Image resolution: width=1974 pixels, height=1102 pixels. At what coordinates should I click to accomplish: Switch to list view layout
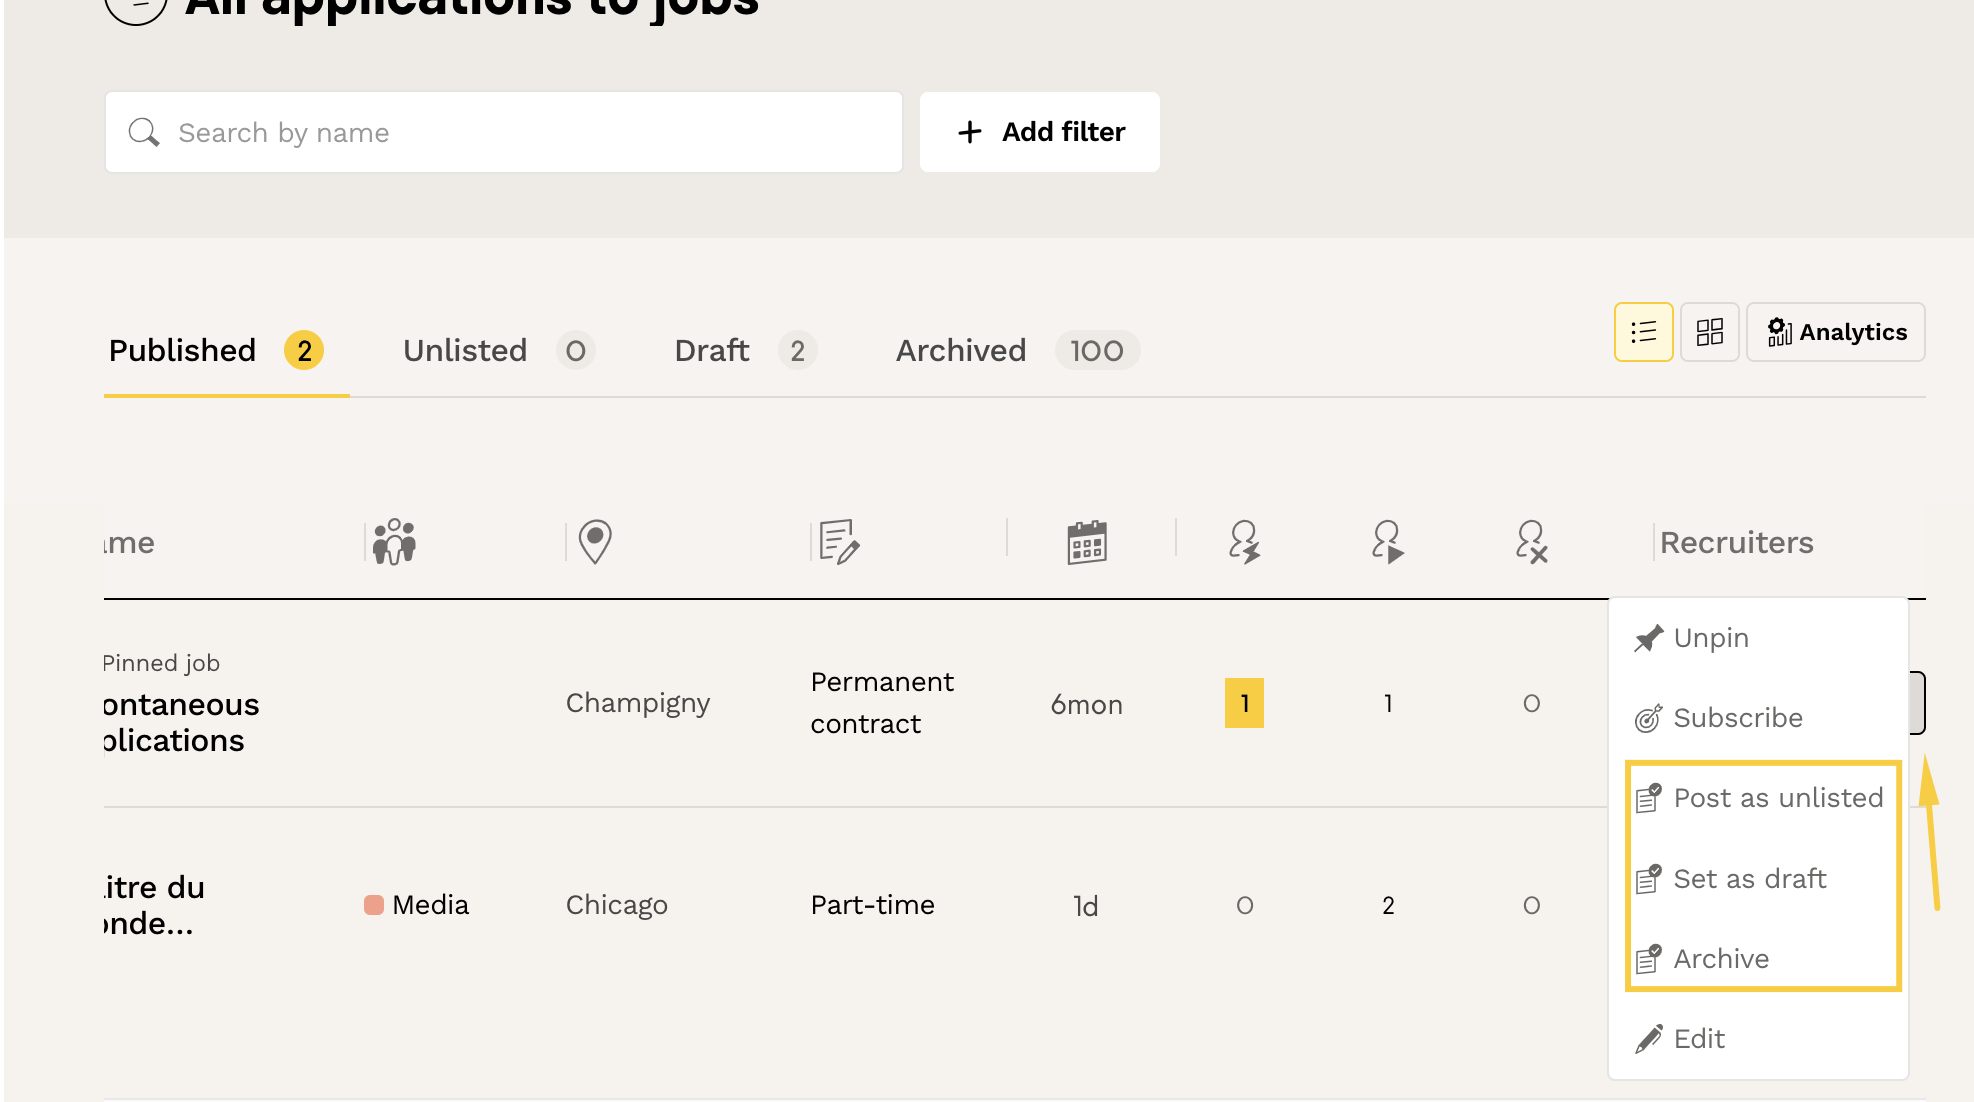pyautogui.click(x=1643, y=332)
